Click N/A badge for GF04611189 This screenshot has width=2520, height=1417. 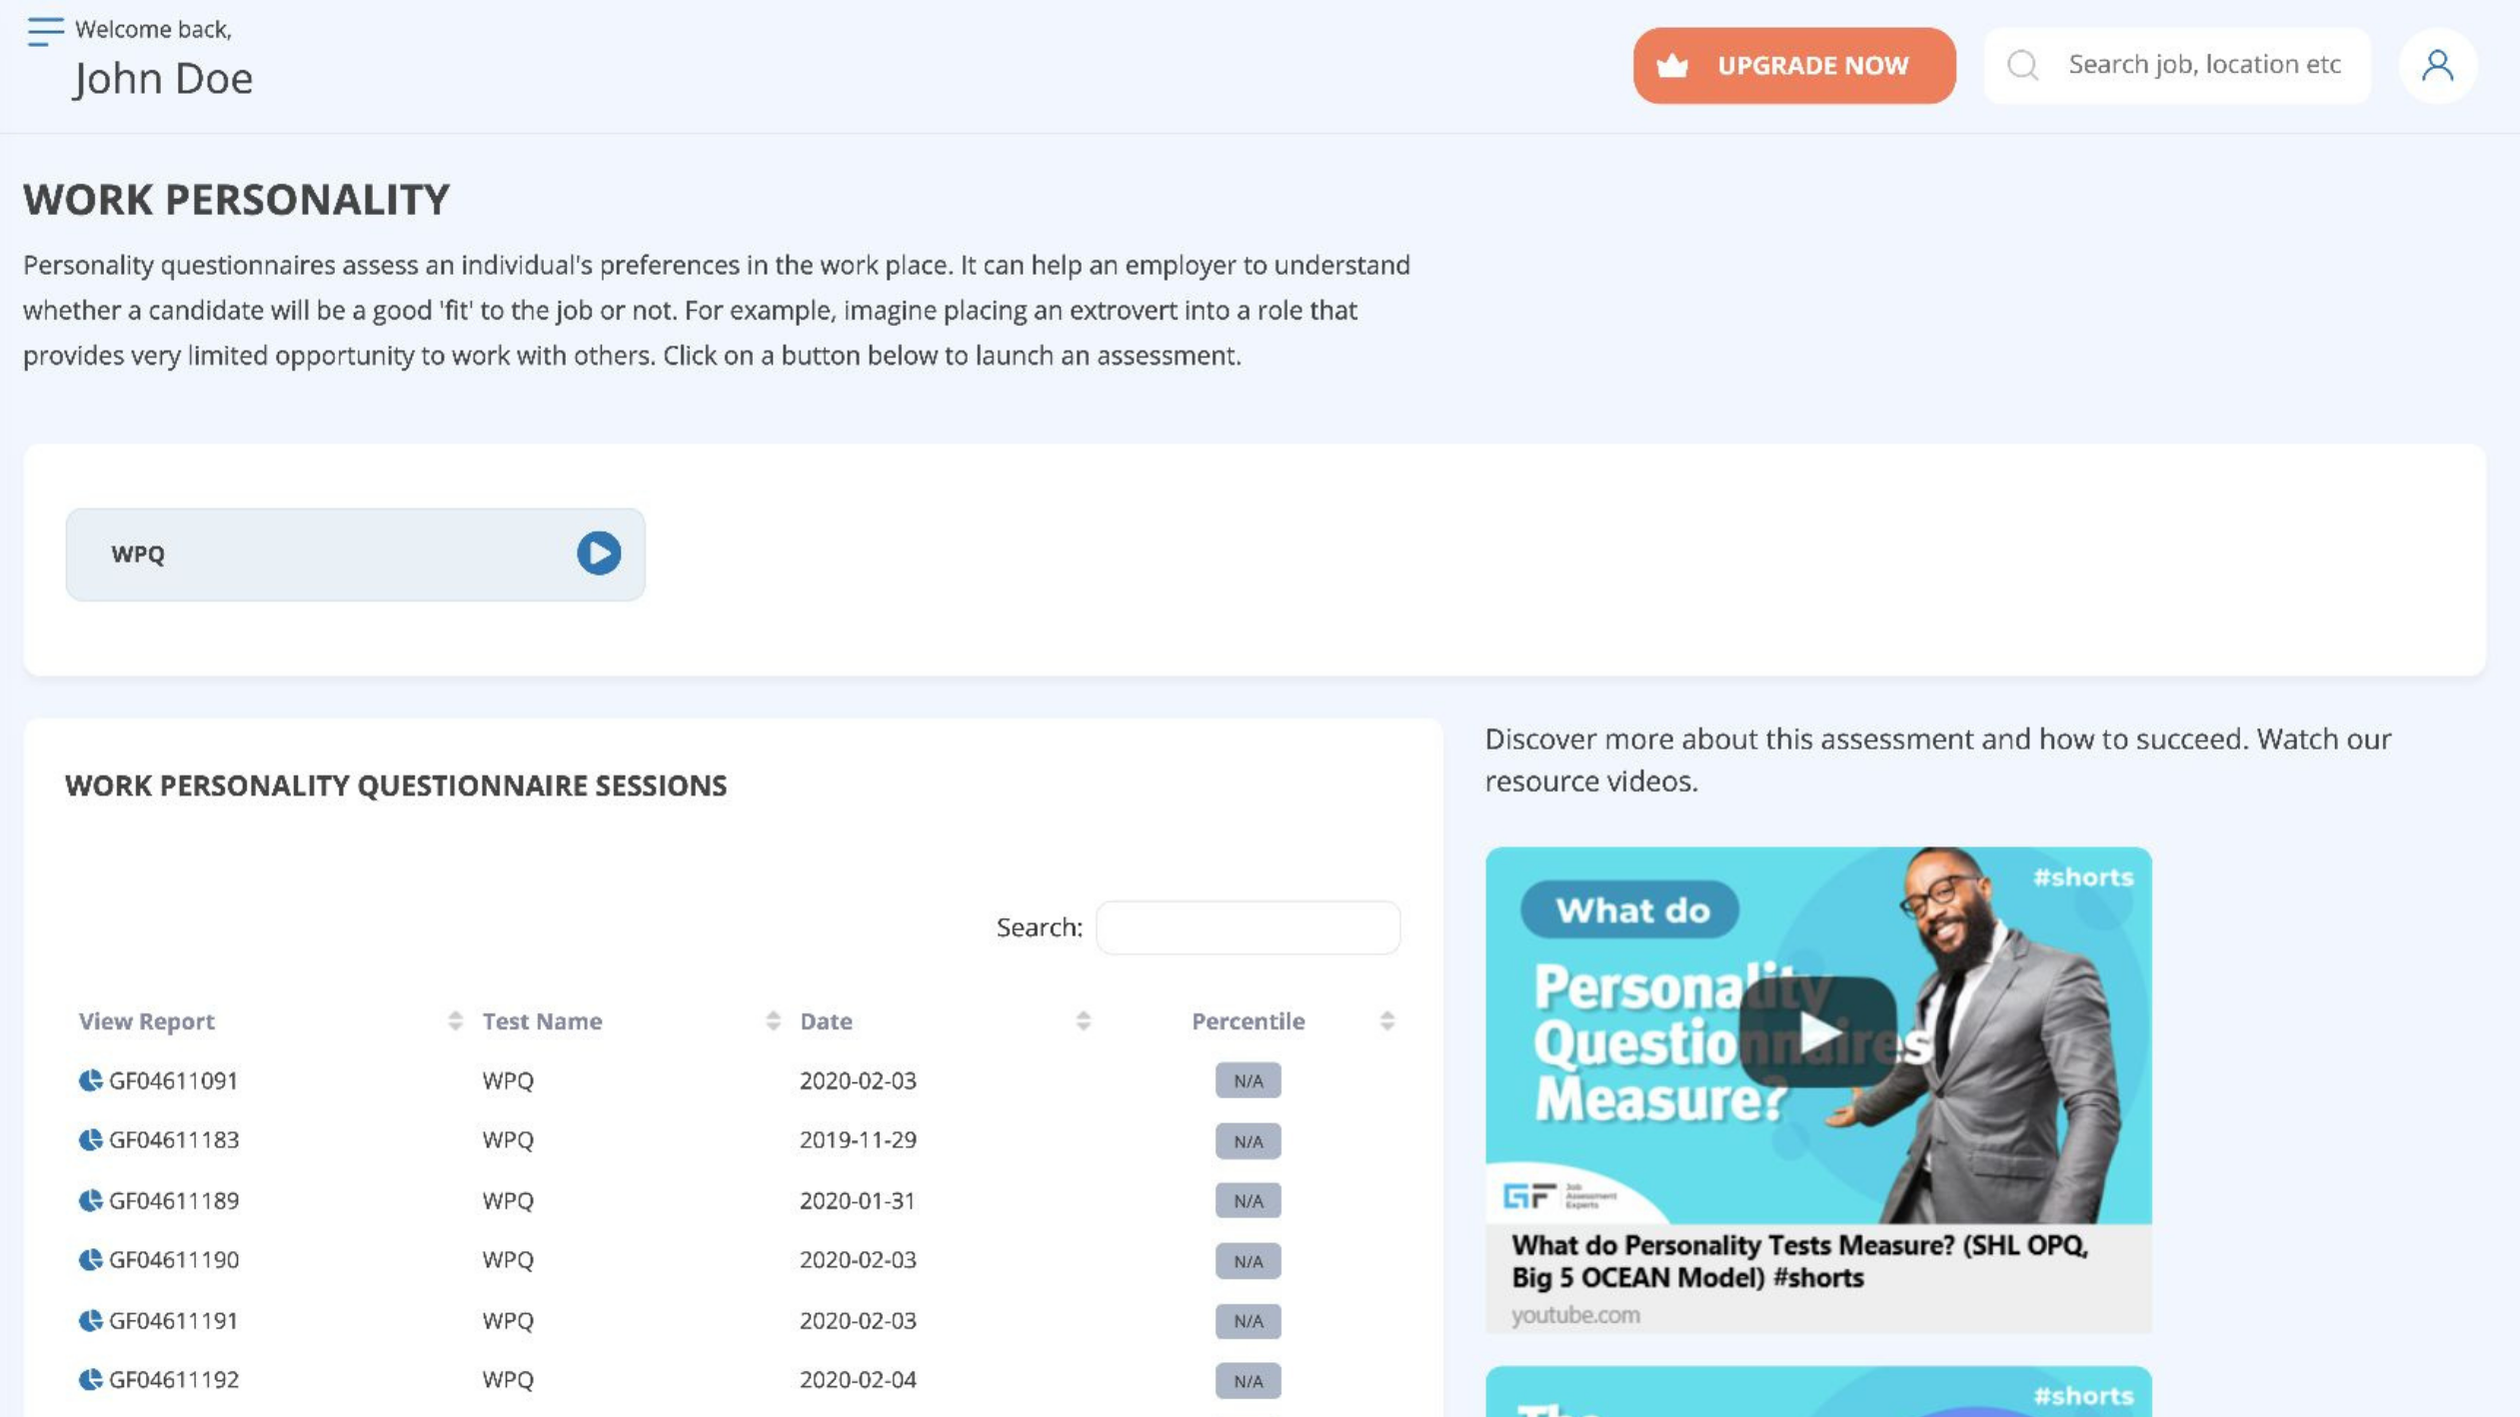click(x=1248, y=1201)
